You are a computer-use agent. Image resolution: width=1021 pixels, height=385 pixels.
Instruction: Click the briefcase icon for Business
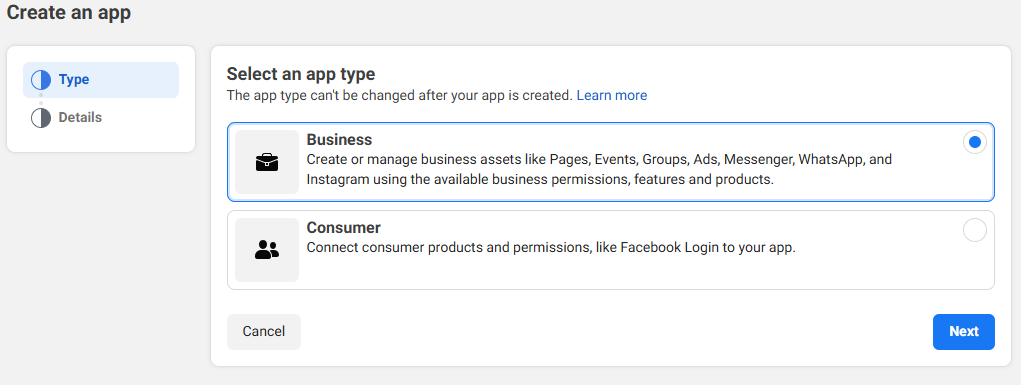267,162
